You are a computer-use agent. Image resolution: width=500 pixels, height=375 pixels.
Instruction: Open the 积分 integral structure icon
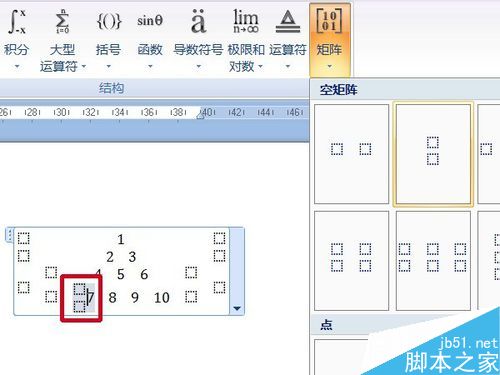(x=17, y=21)
